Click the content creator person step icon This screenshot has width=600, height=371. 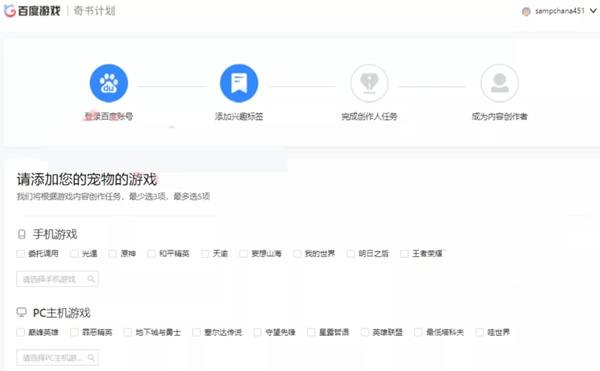pos(499,83)
